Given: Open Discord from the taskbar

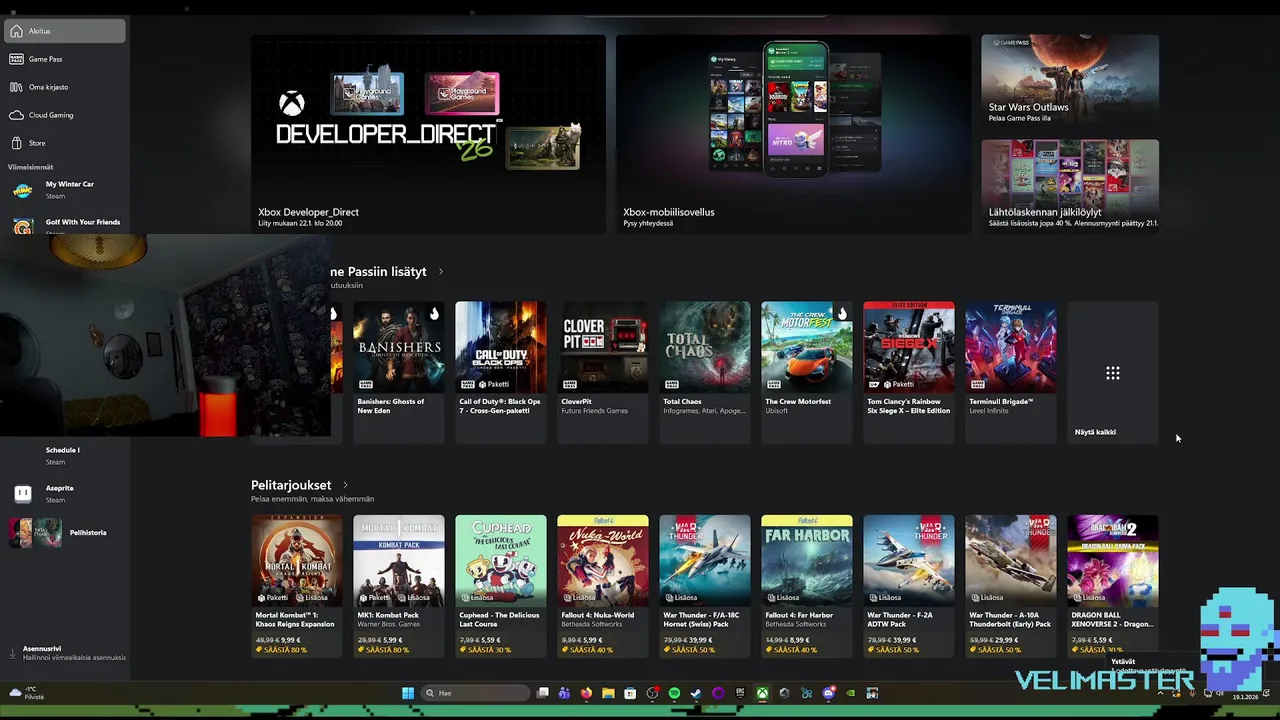Looking at the screenshot, I should 828,693.
